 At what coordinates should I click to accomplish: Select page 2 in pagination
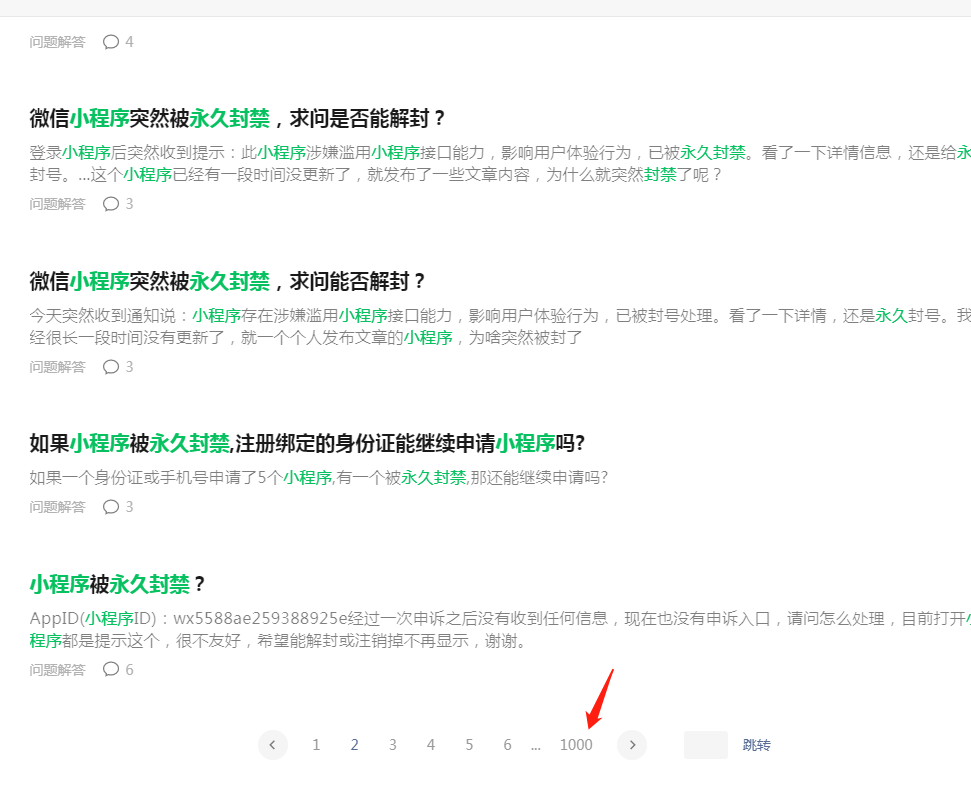tap(354, 745)
